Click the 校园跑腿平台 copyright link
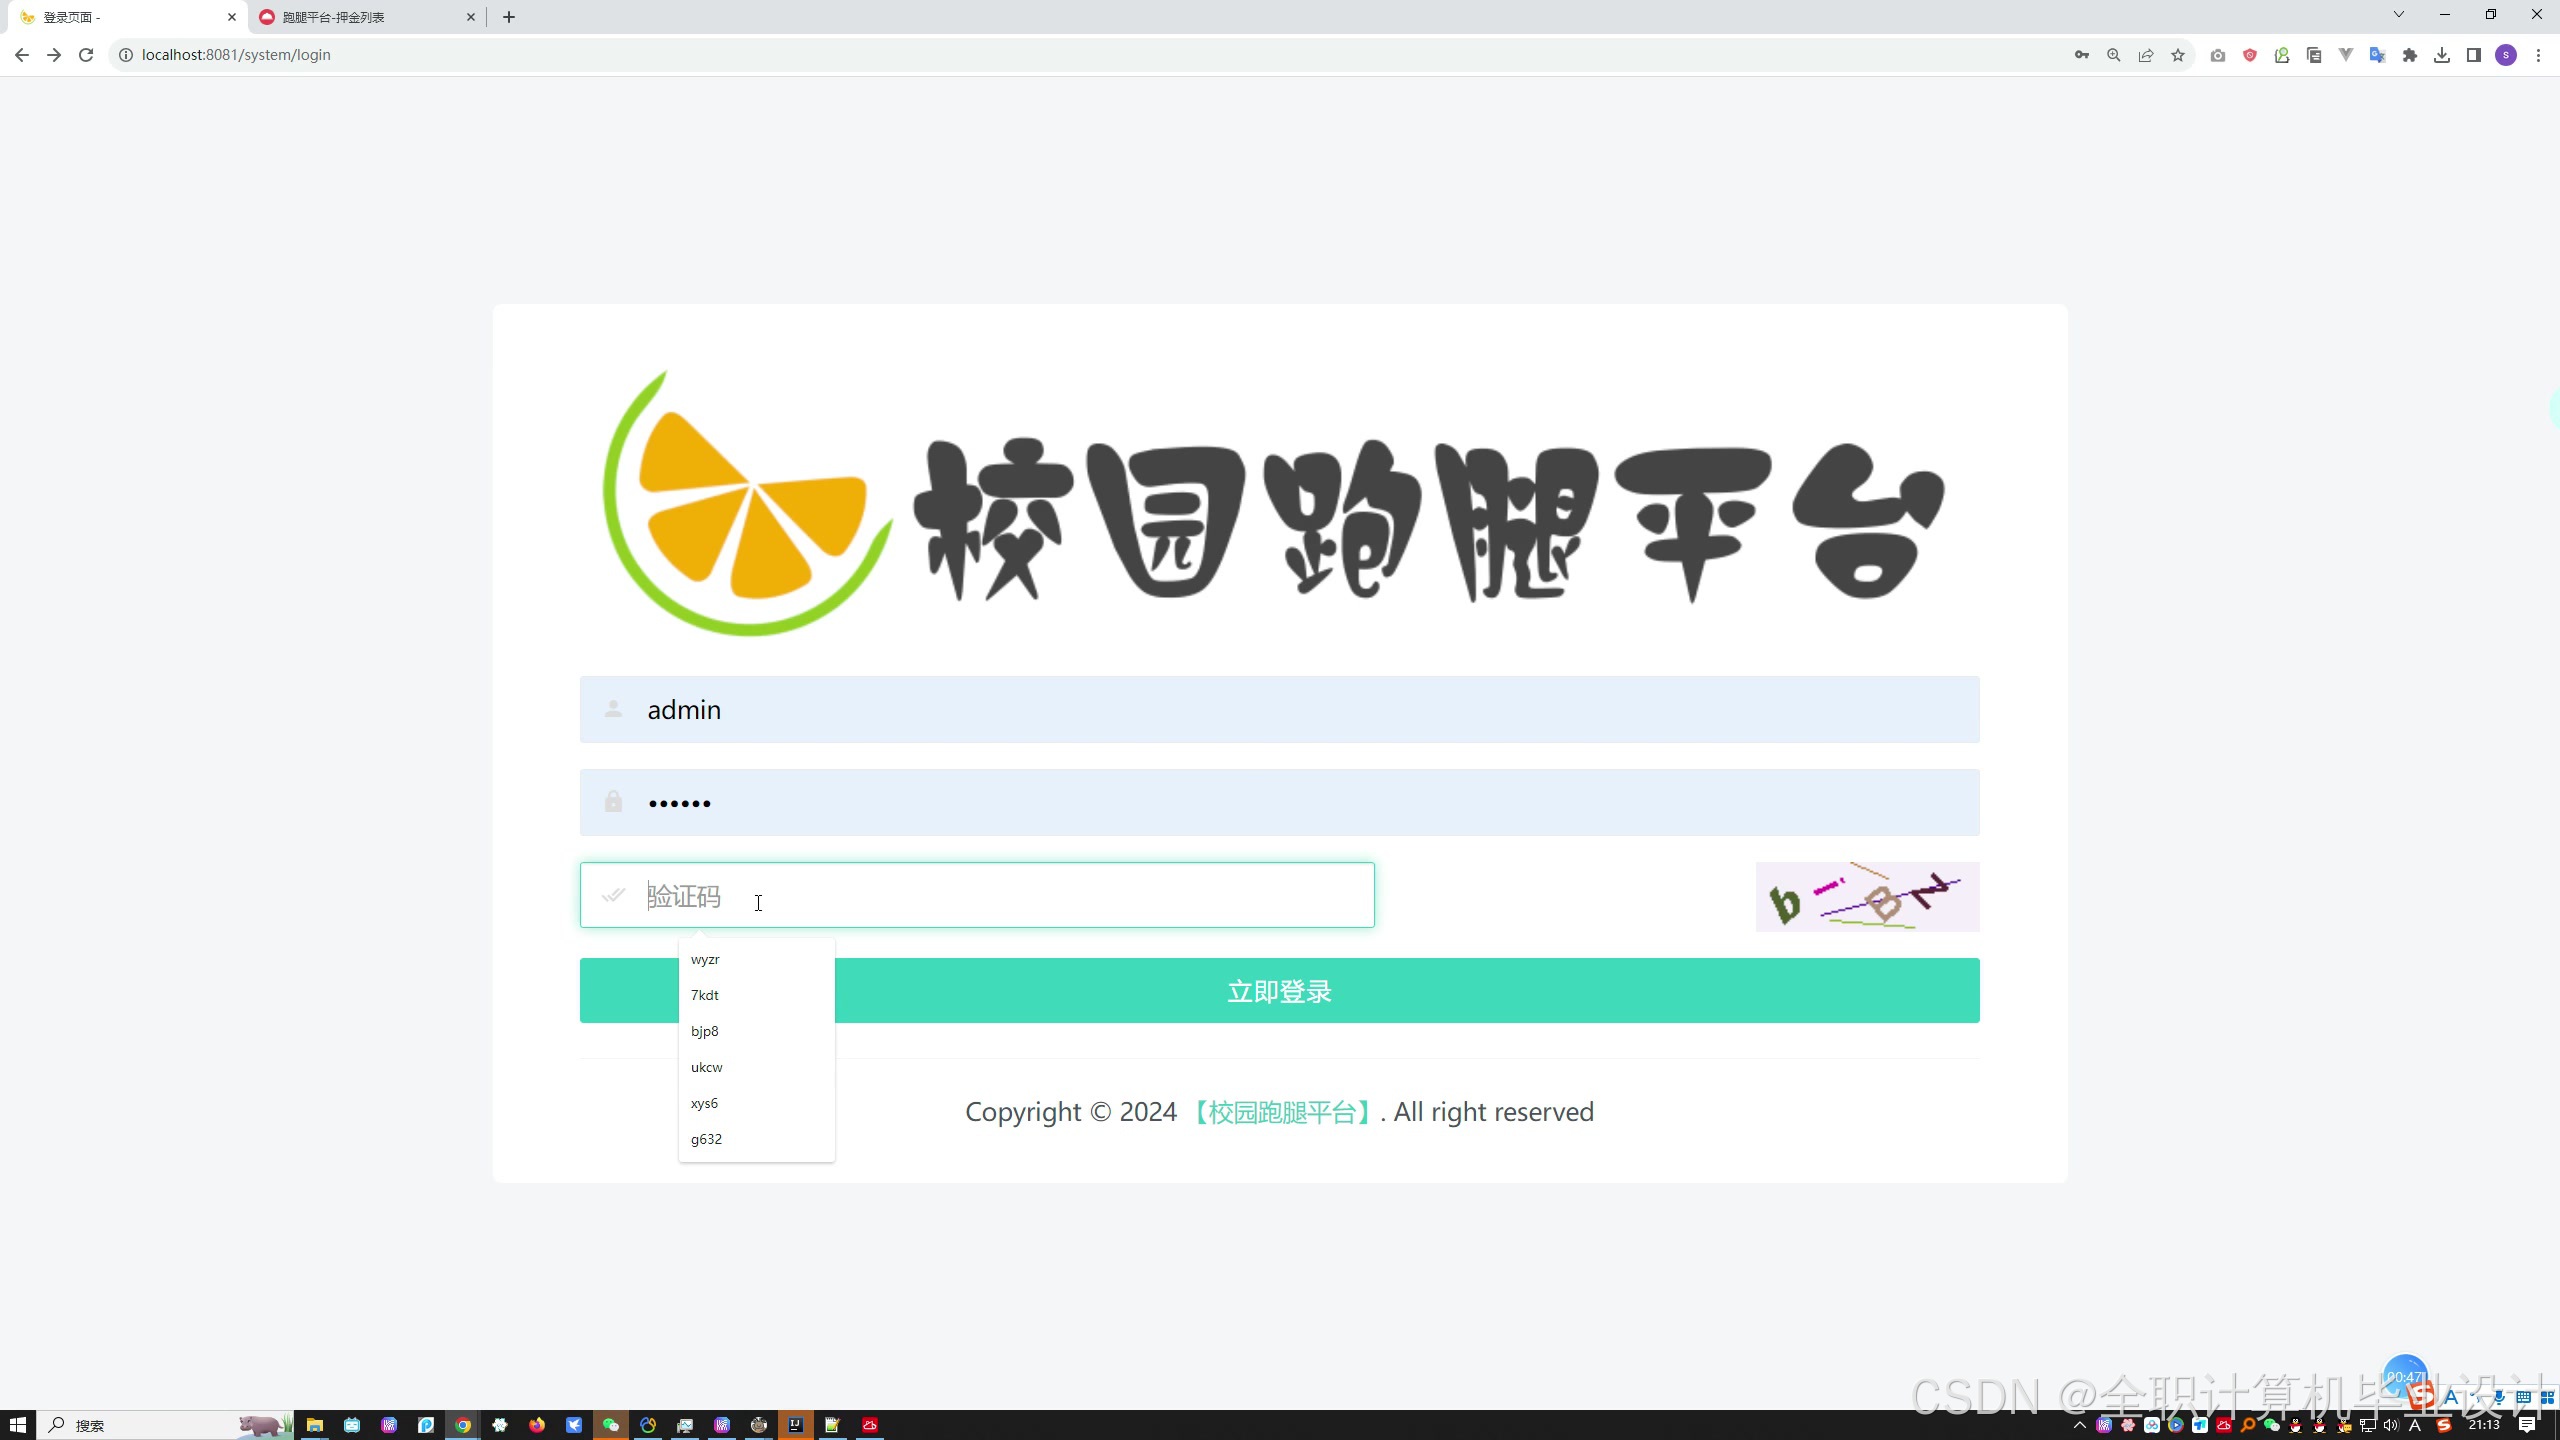This screenshot has width=2560, height=1440. tap(1281, 1113)
